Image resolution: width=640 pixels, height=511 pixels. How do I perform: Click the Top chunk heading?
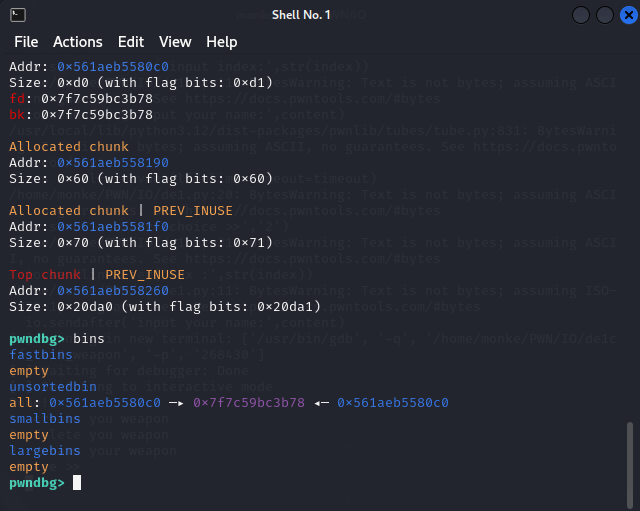click(x=44, y=275)
